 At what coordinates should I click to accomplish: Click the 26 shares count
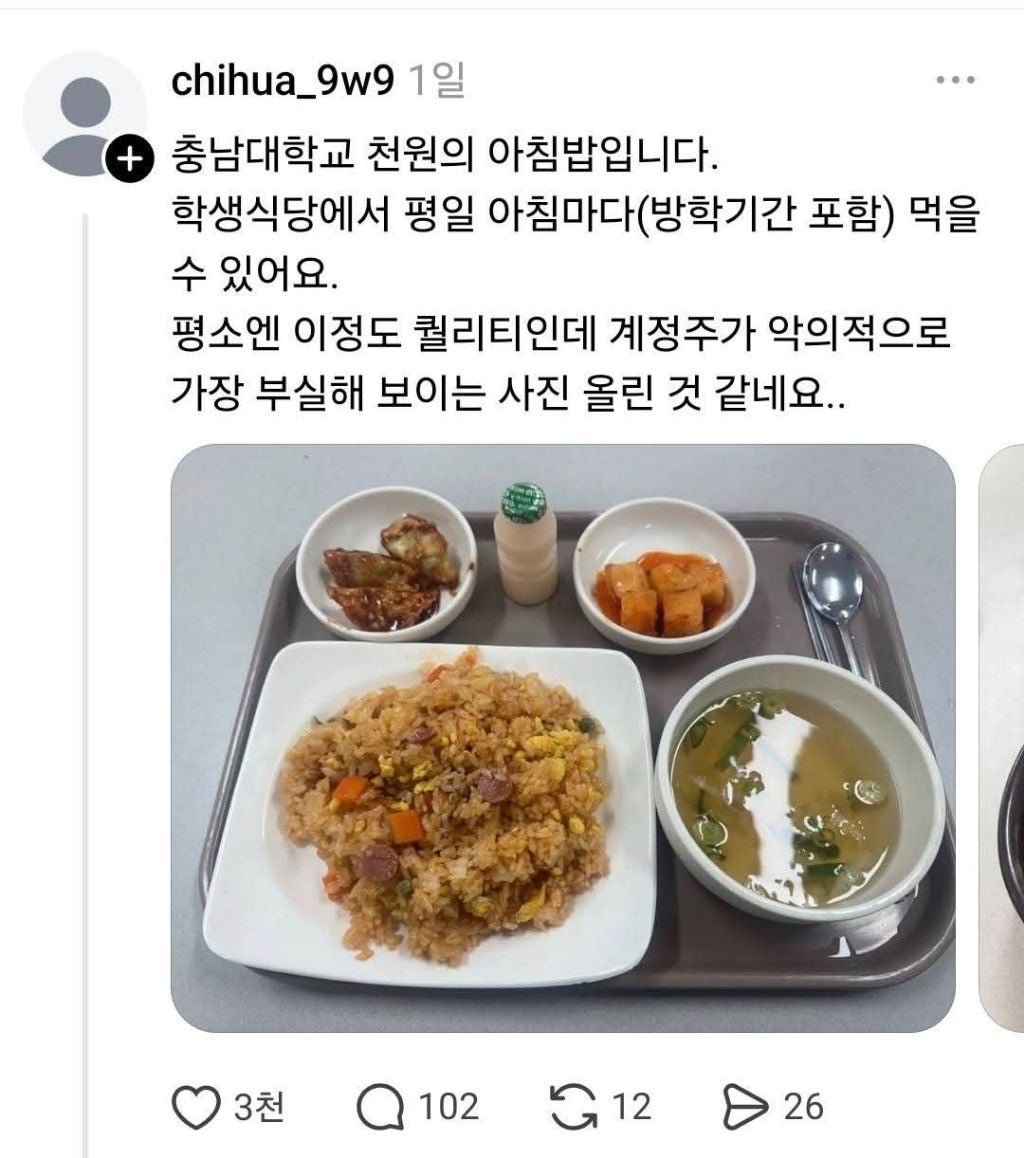(803, 1107)
